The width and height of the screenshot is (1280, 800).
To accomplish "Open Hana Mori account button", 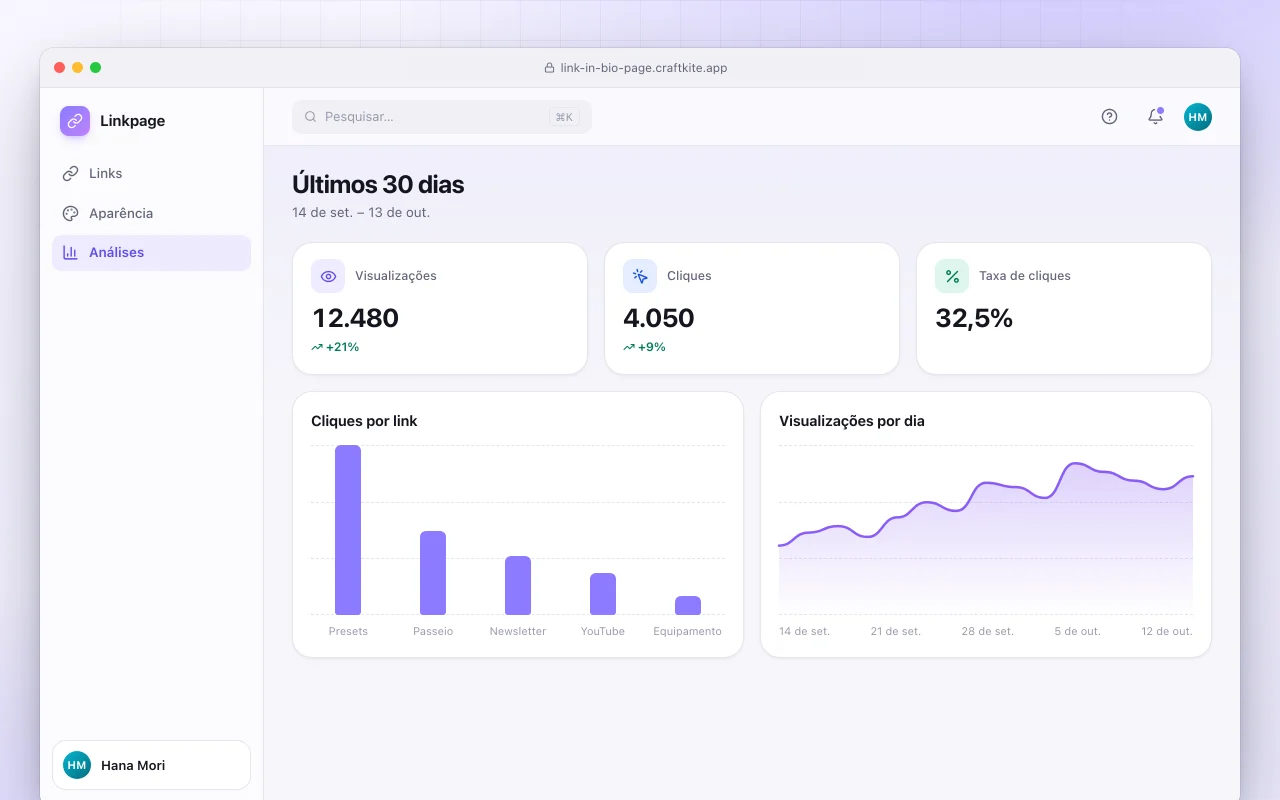I will click(151, 765).
